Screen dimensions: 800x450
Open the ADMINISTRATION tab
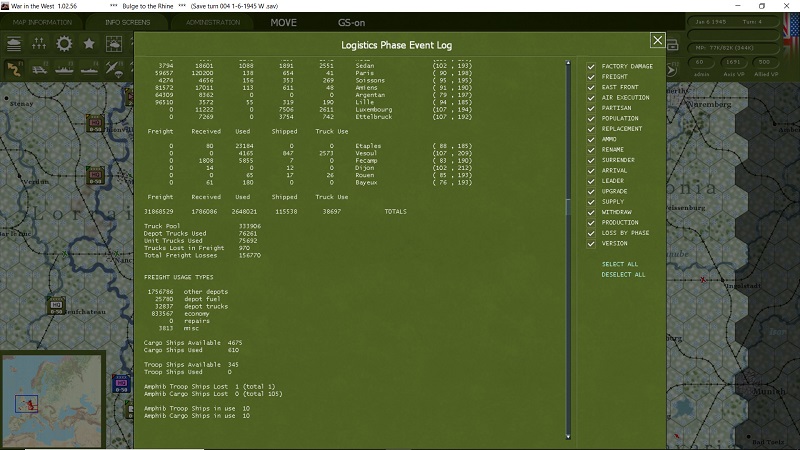213,22
